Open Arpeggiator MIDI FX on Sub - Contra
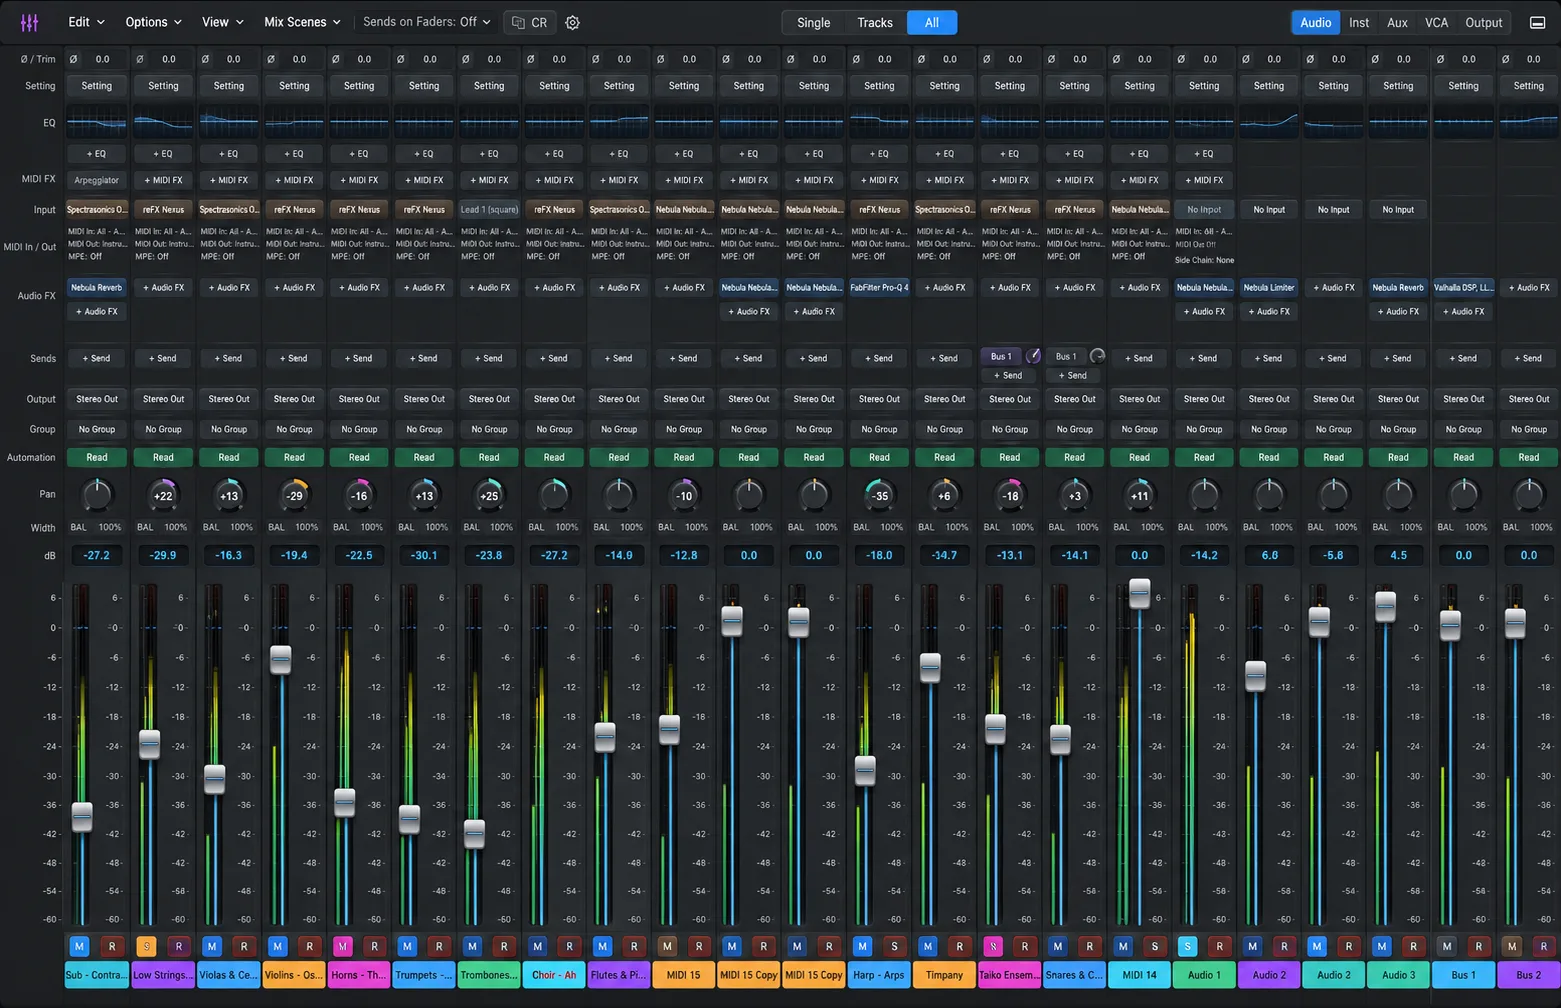The width and height of the screenshot is (1561, 1008). 97,180
